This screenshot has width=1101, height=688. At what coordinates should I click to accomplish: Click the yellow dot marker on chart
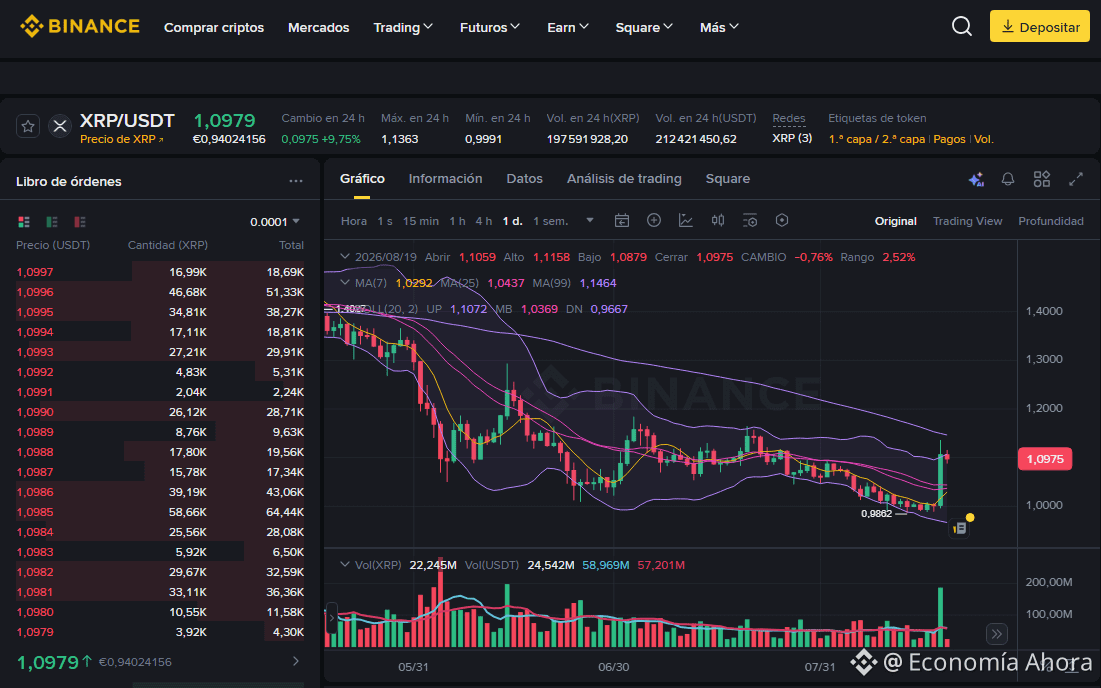click(x=970, y=517)
